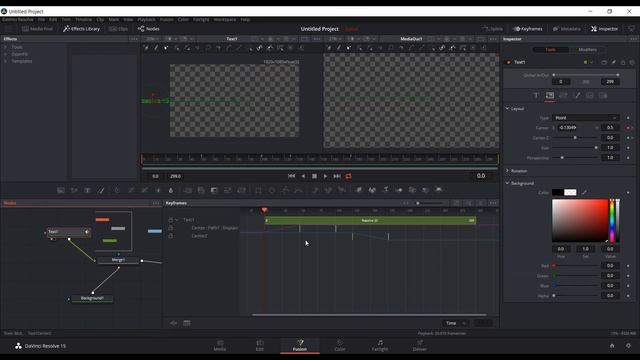The width and height of the screenshot is (640, 360).
Task: Switch to the Tools tab in Inspector
Action: coord(551,49)
